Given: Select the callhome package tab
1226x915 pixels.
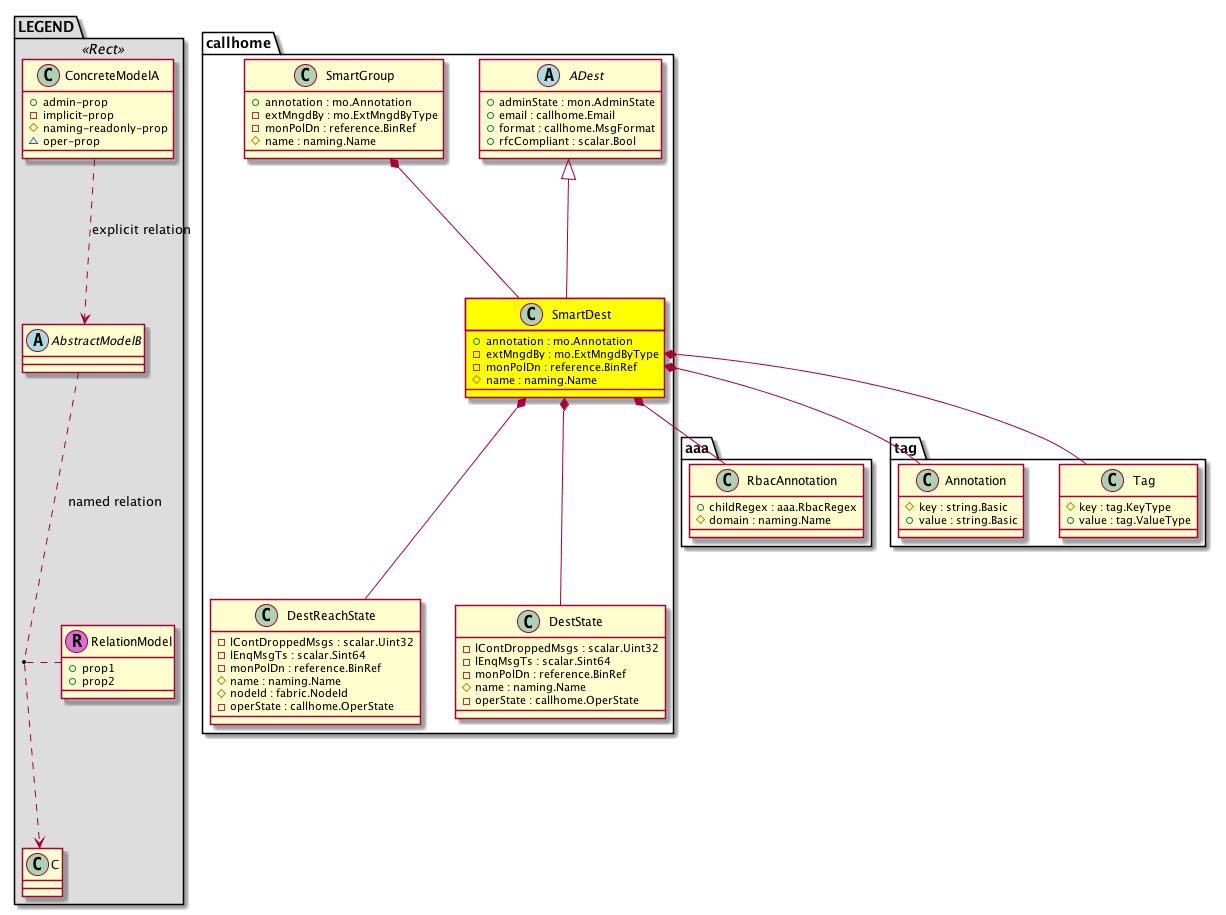Looking at the screenshot, I should coord(239,42).
